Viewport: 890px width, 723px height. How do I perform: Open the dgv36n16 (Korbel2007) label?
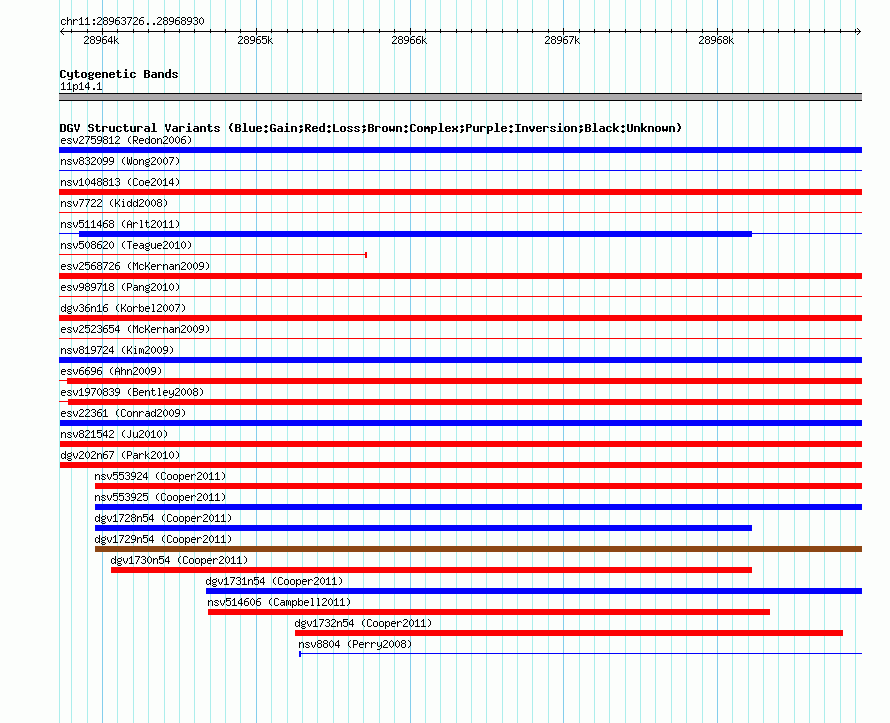pyautogui.click(x=123, y=308)
